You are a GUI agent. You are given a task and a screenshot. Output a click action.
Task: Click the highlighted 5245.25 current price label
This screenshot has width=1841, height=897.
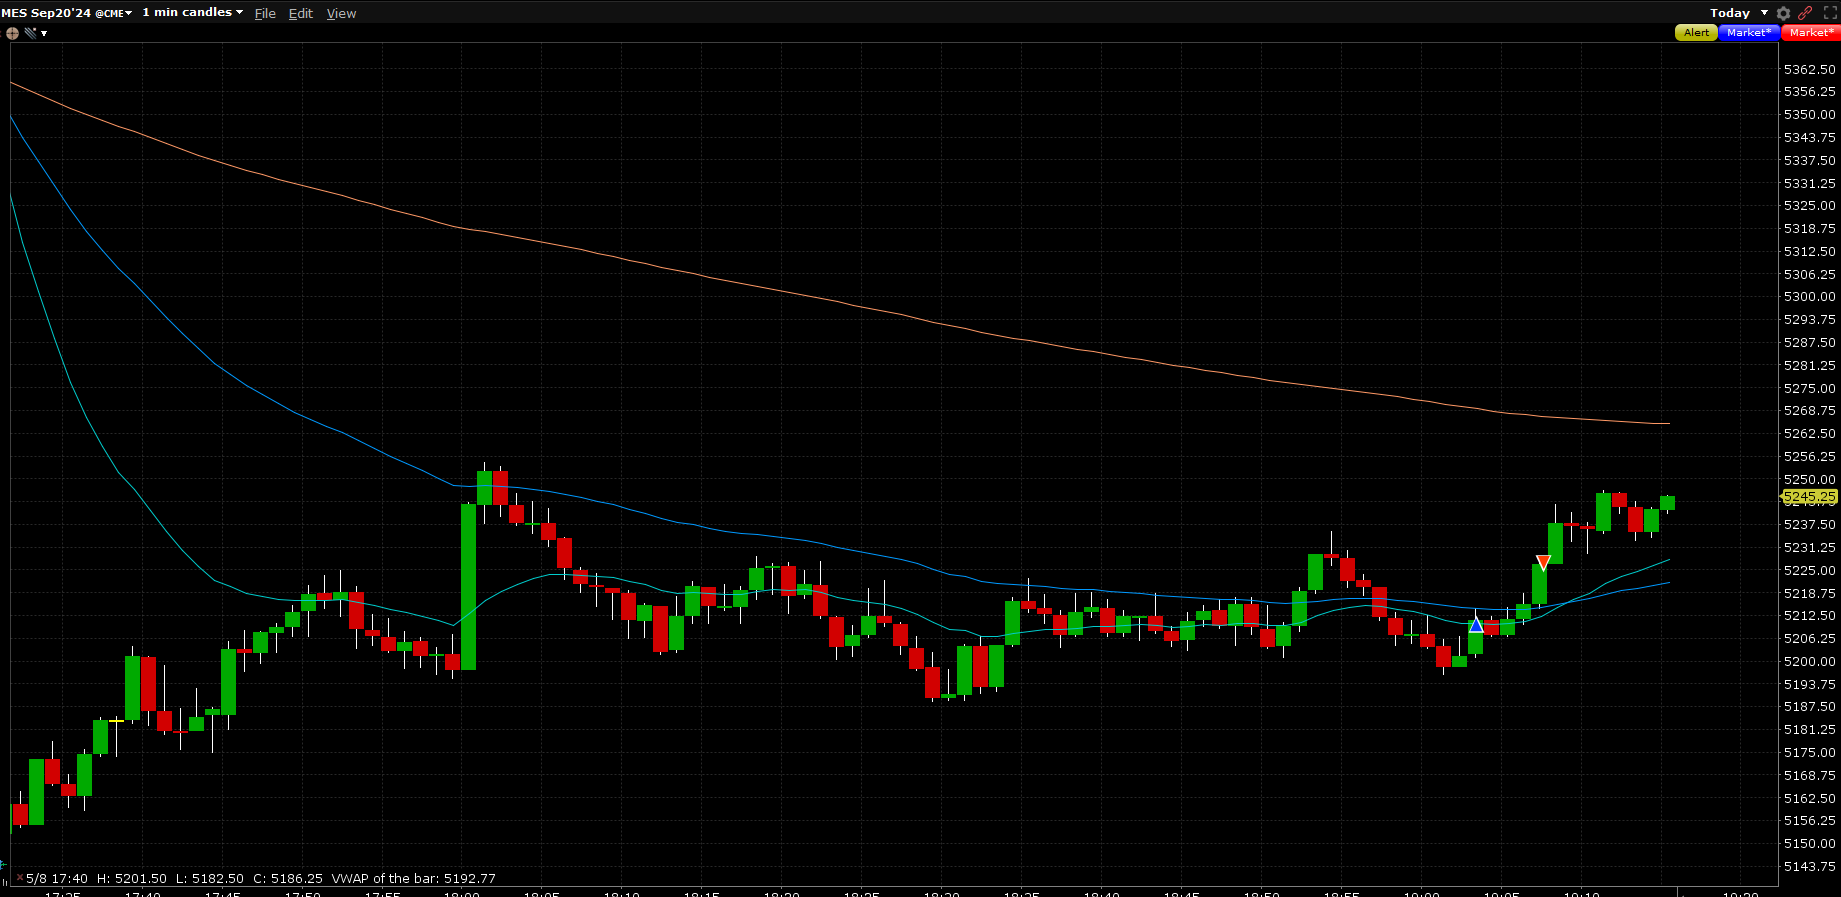coord(1810,496)
